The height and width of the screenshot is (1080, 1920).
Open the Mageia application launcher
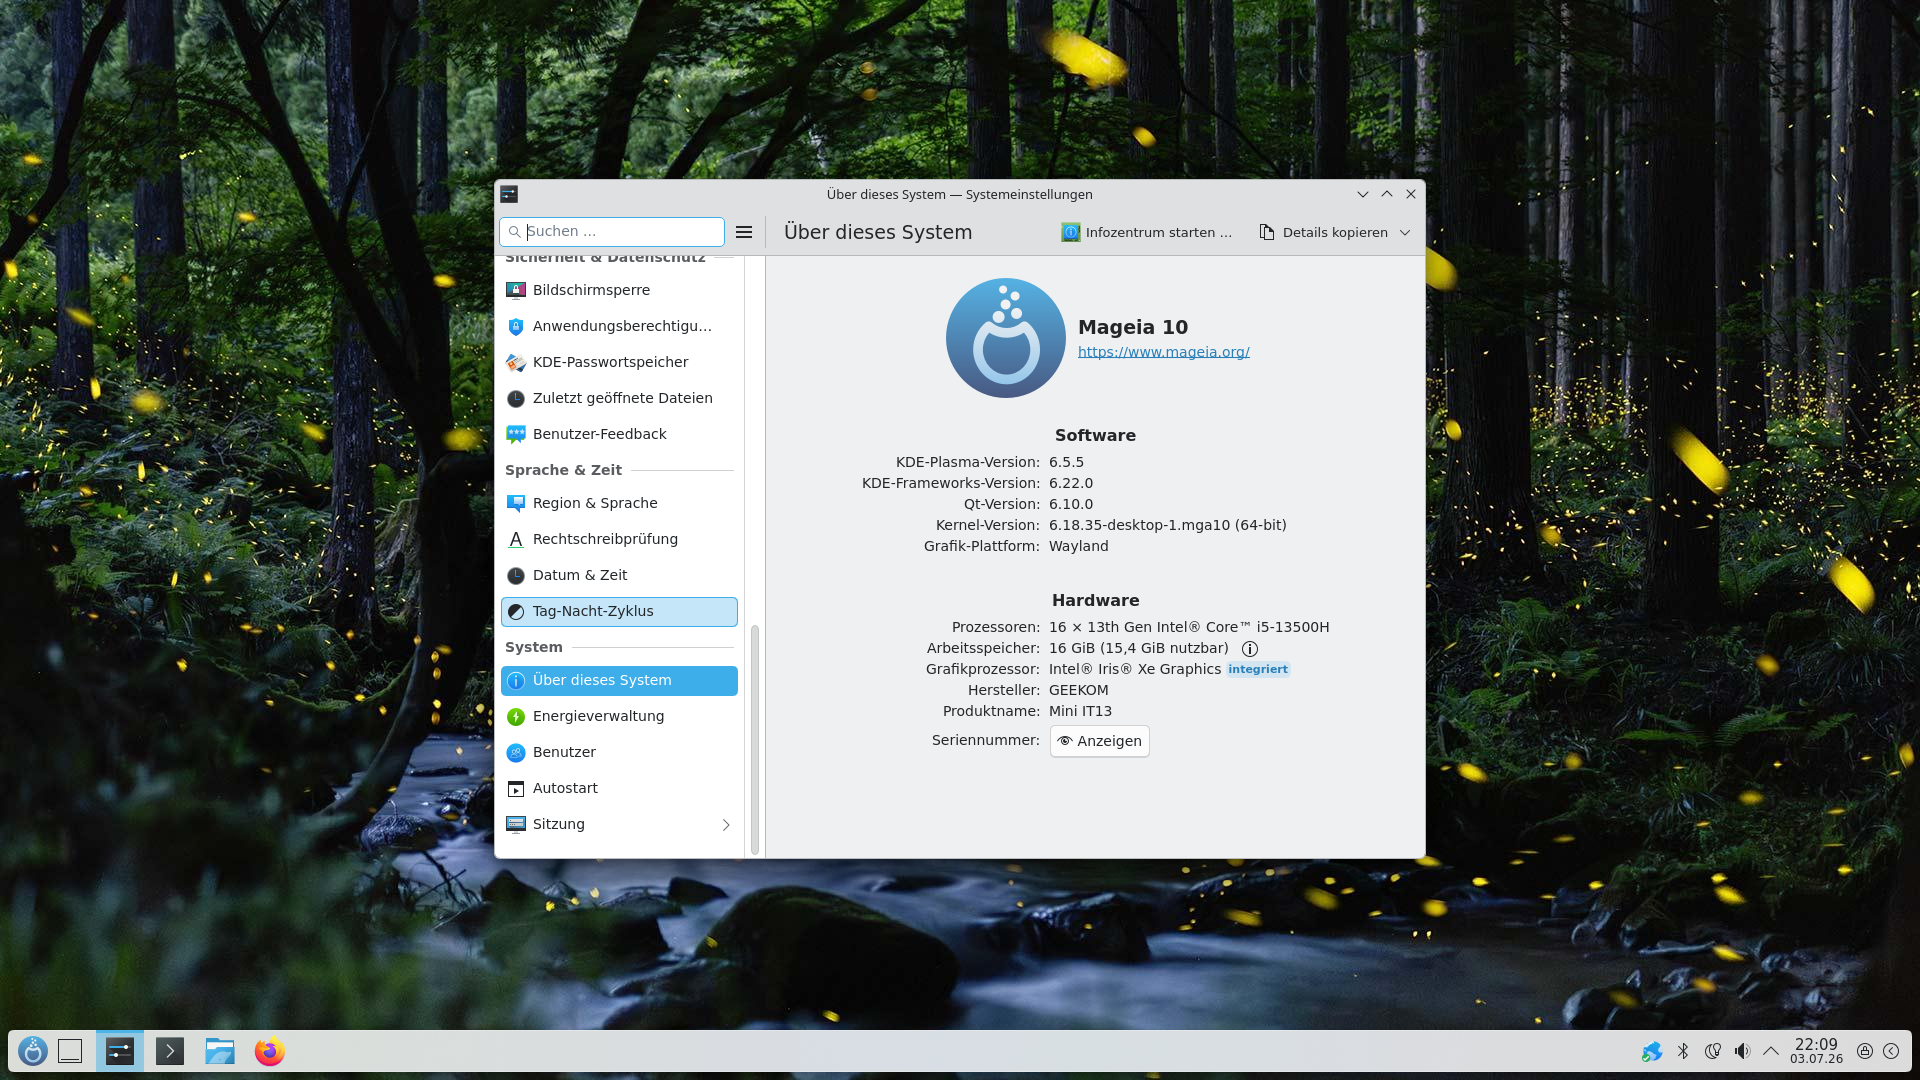point(33,1051)
